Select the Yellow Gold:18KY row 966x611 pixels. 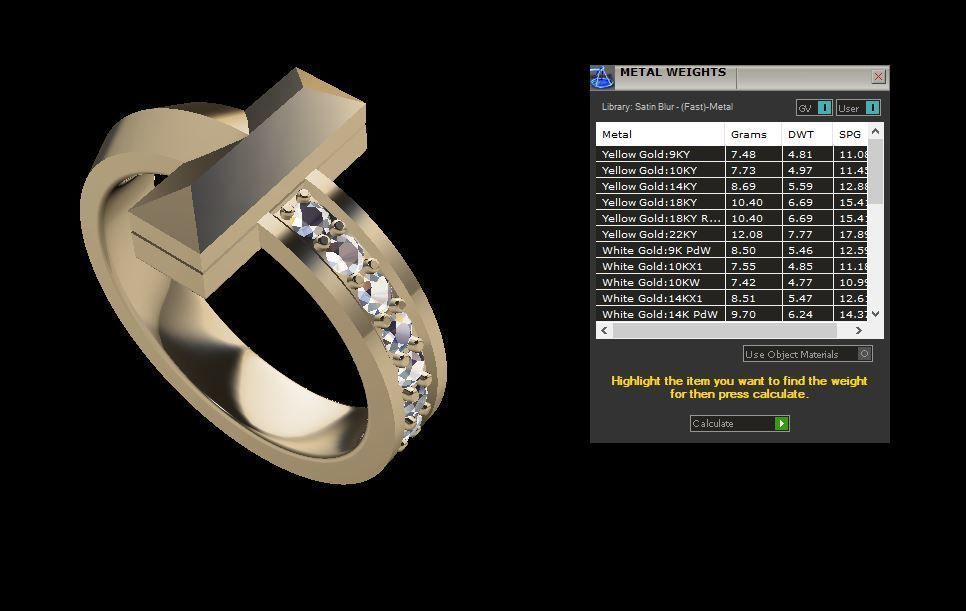click(731, 202)
